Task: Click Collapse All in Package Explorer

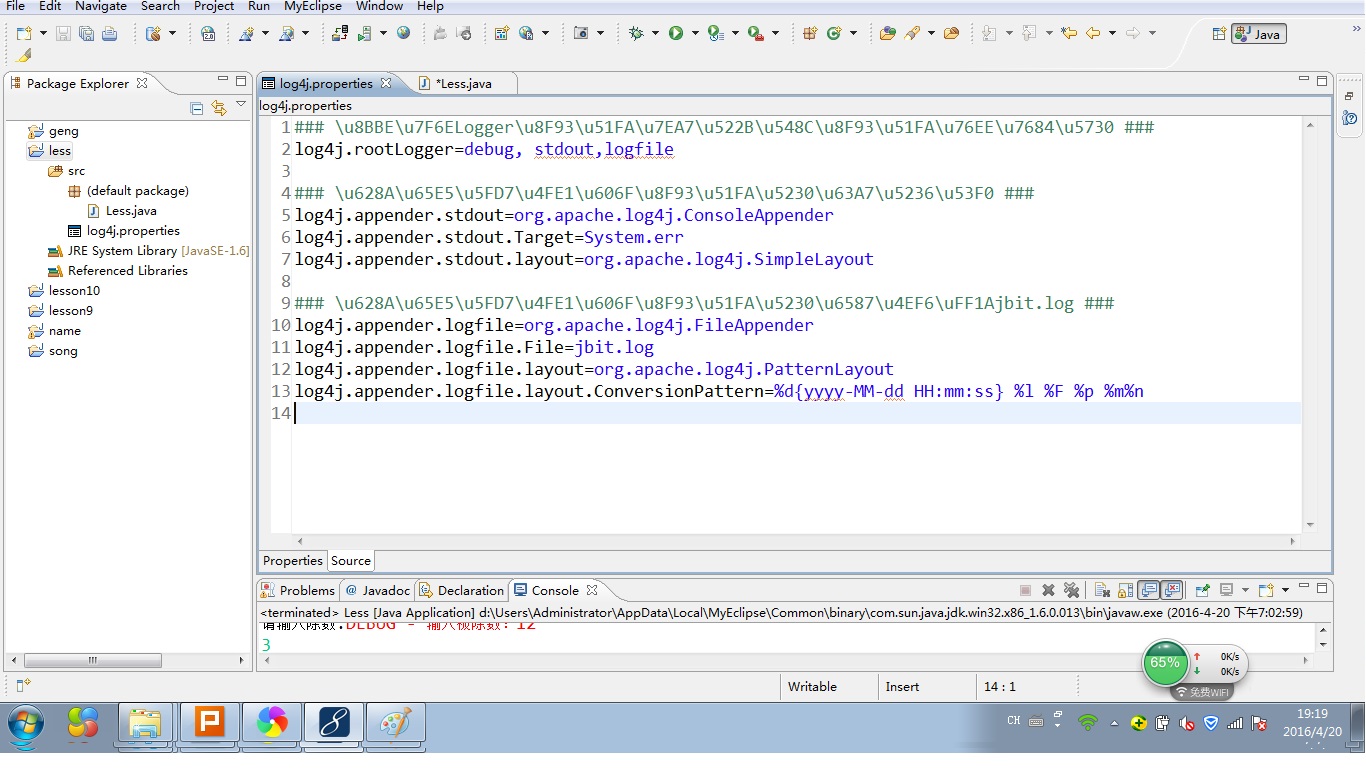Action: (x=197, y=108)
